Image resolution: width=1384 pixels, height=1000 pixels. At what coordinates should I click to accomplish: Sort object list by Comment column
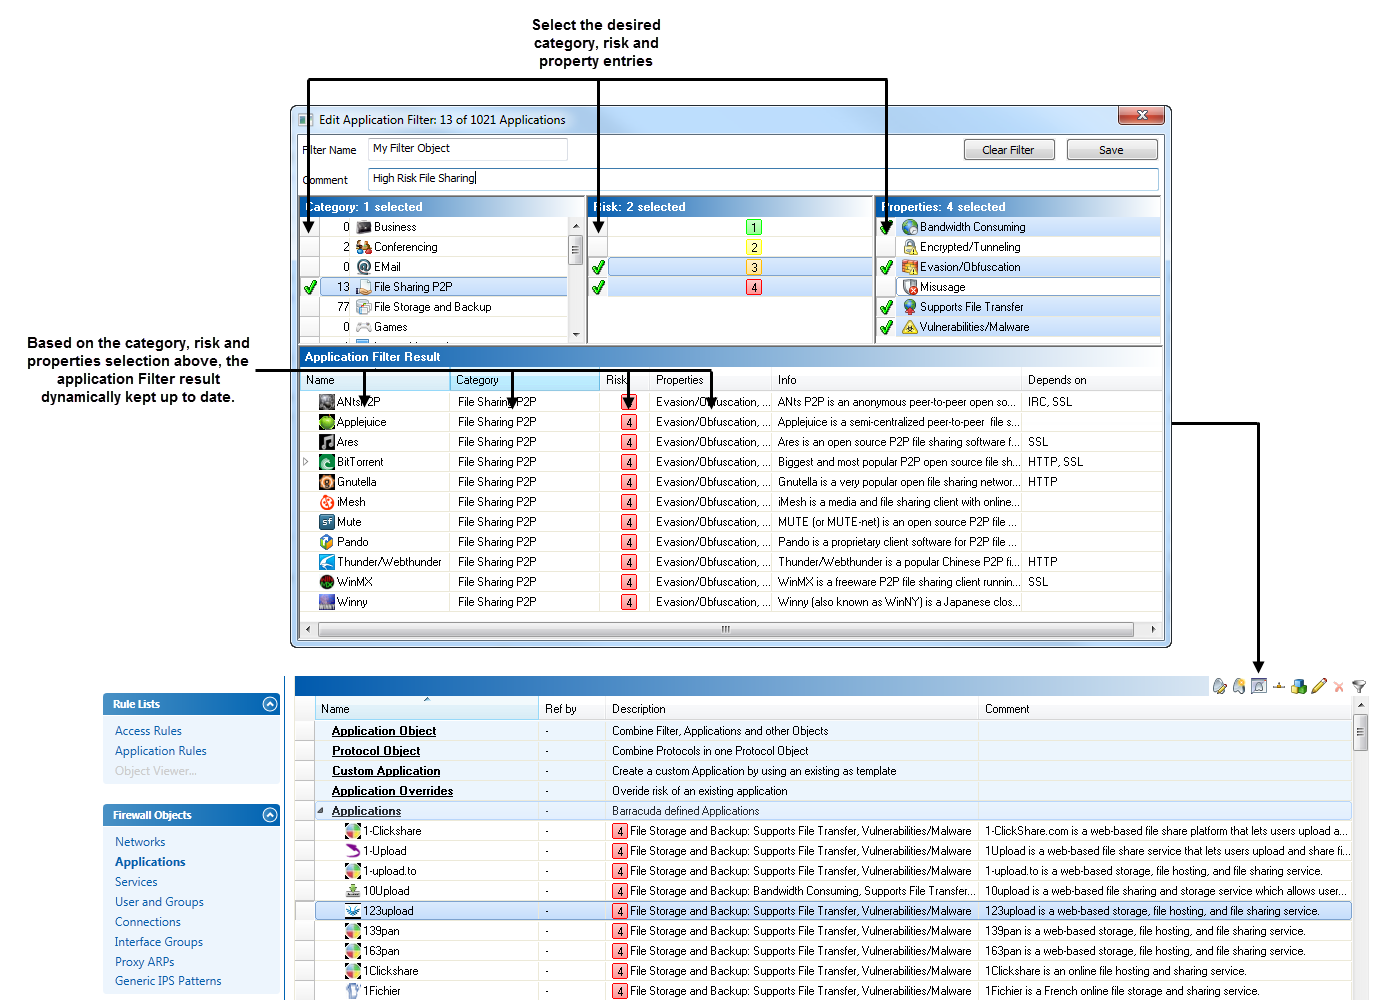1164,709
